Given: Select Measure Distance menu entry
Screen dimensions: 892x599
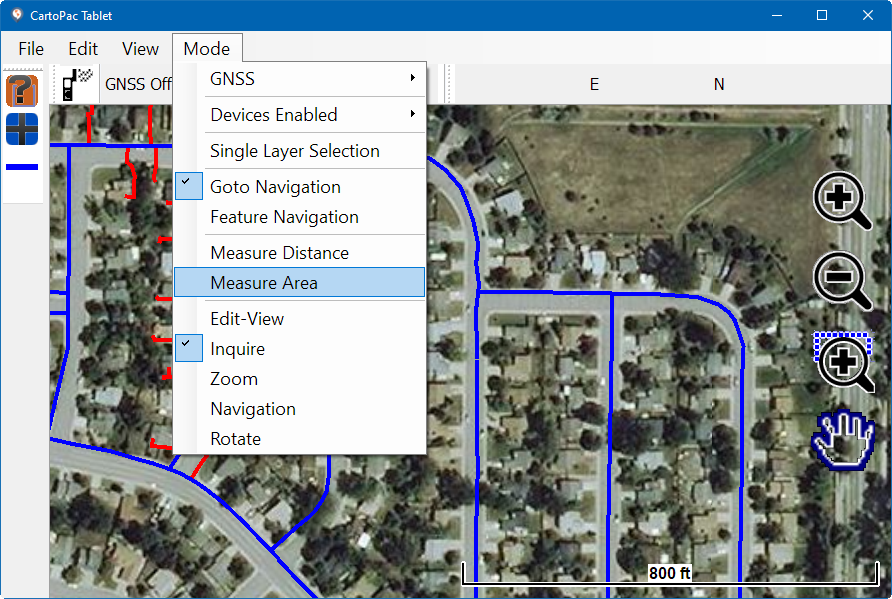Looking at the screenshot, I should [279, 253].
